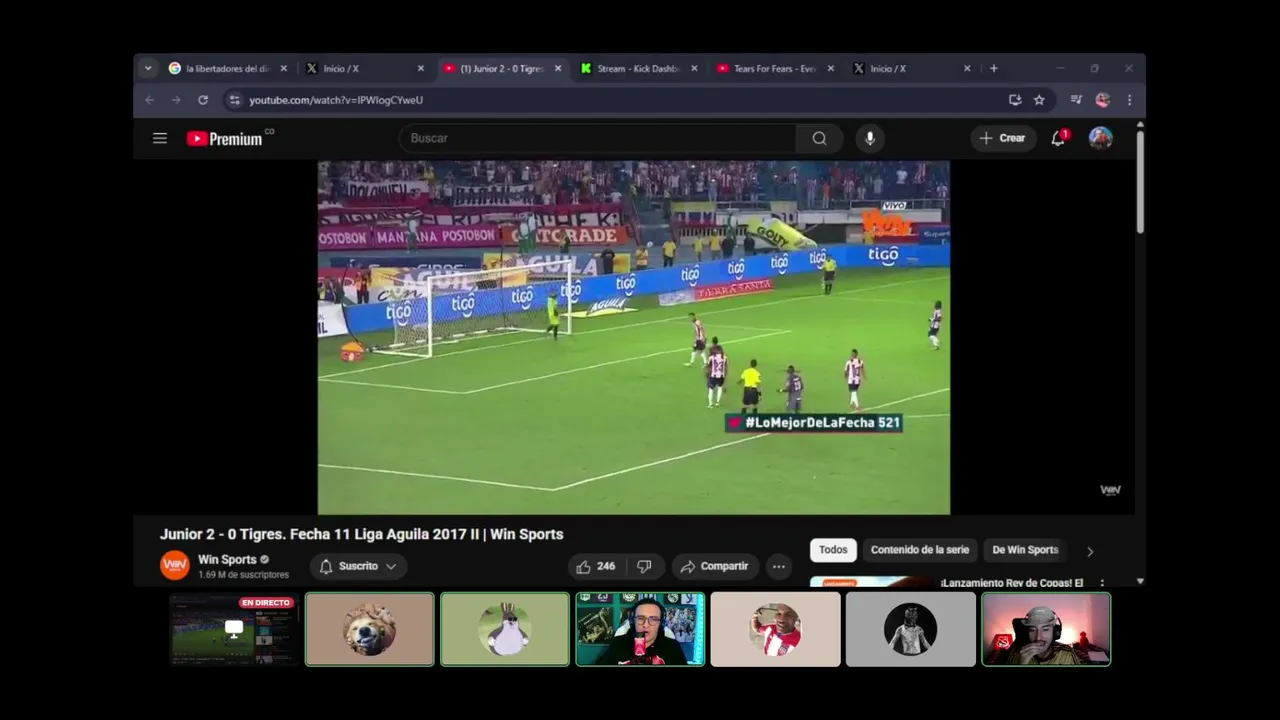
Task: View site information icon in address bar
Action: pos(234,100)
